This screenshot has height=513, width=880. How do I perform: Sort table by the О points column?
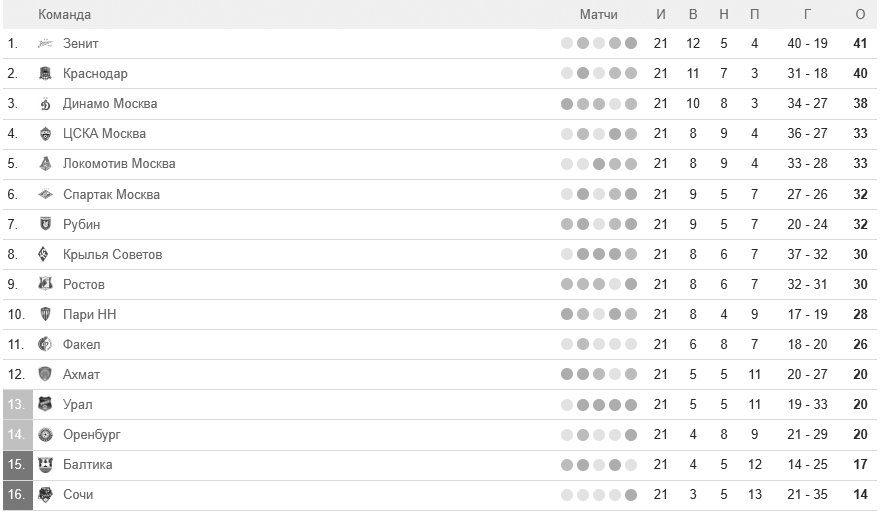click(860, 15)
